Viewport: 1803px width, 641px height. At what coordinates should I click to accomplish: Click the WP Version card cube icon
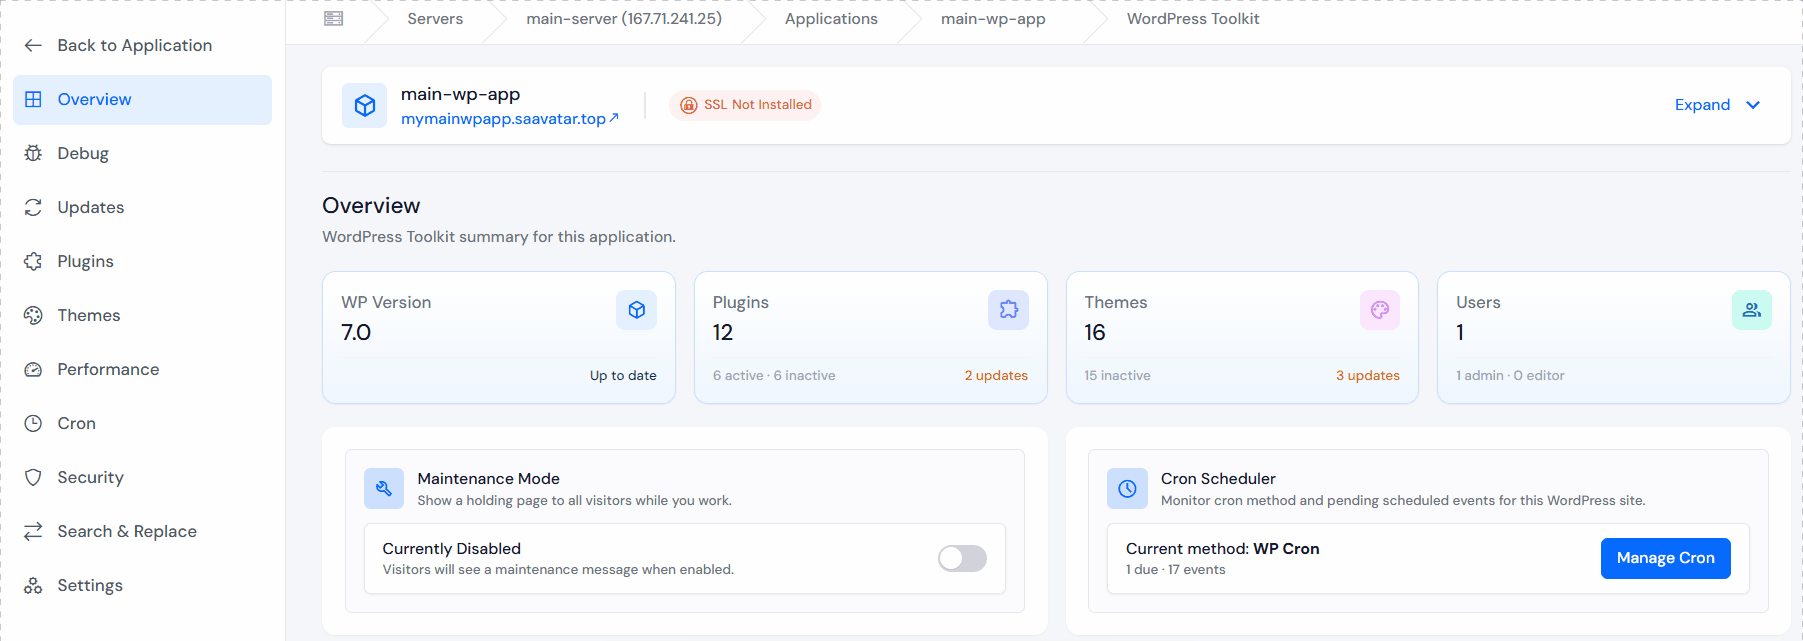pos(637,310)
